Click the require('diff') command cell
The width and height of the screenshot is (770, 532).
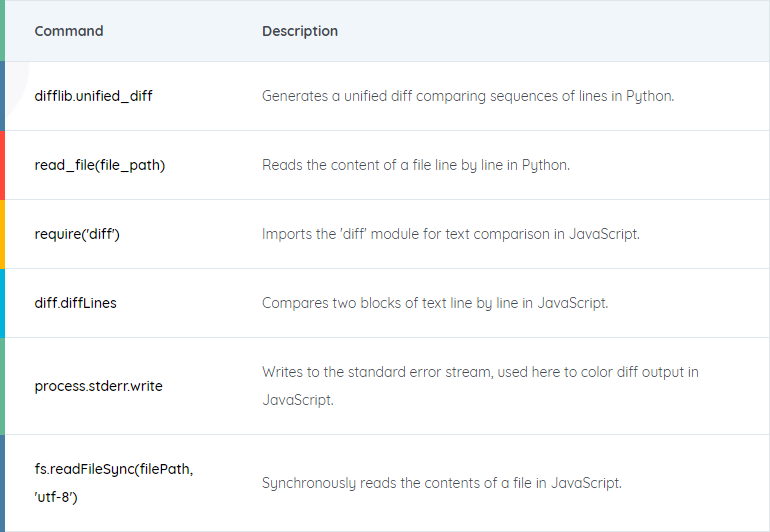point(77,234)
